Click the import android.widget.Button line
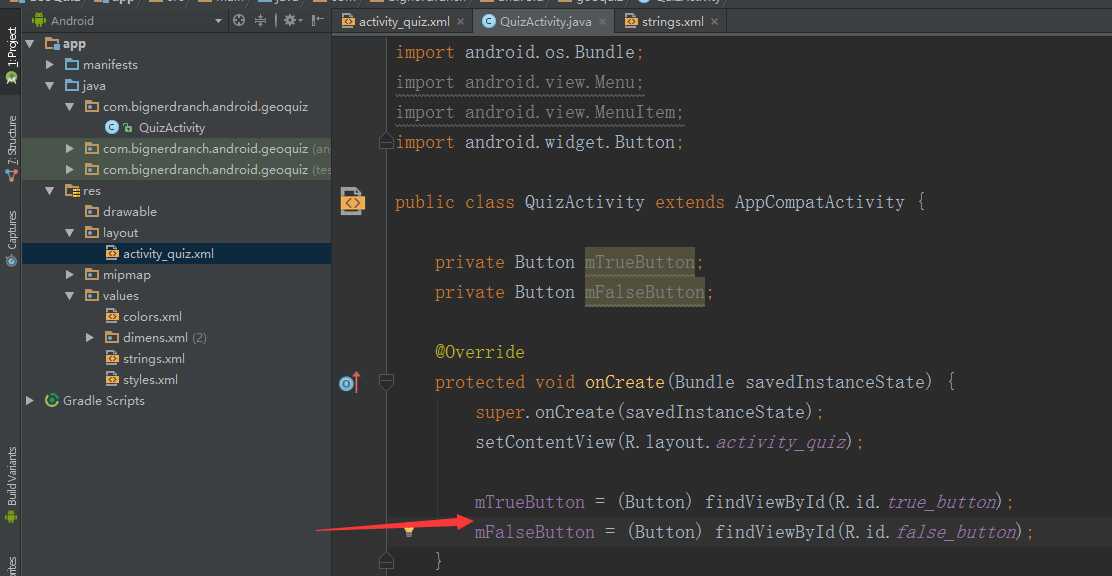Image resolution: width=1112 pixels, height=576 pixels. pyautogui.click(x=539, y=143)
